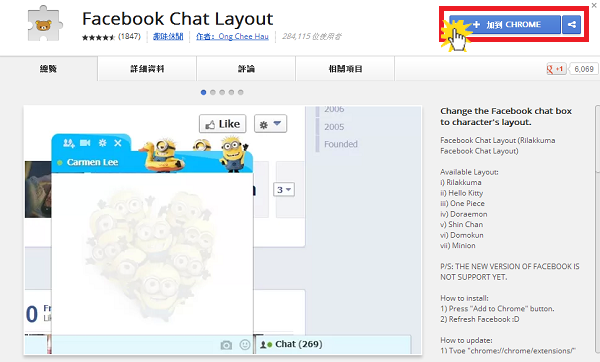Select the second screenshot pagination dot
Viewport: 600px width, 362px height.
(x=213, y=92)
